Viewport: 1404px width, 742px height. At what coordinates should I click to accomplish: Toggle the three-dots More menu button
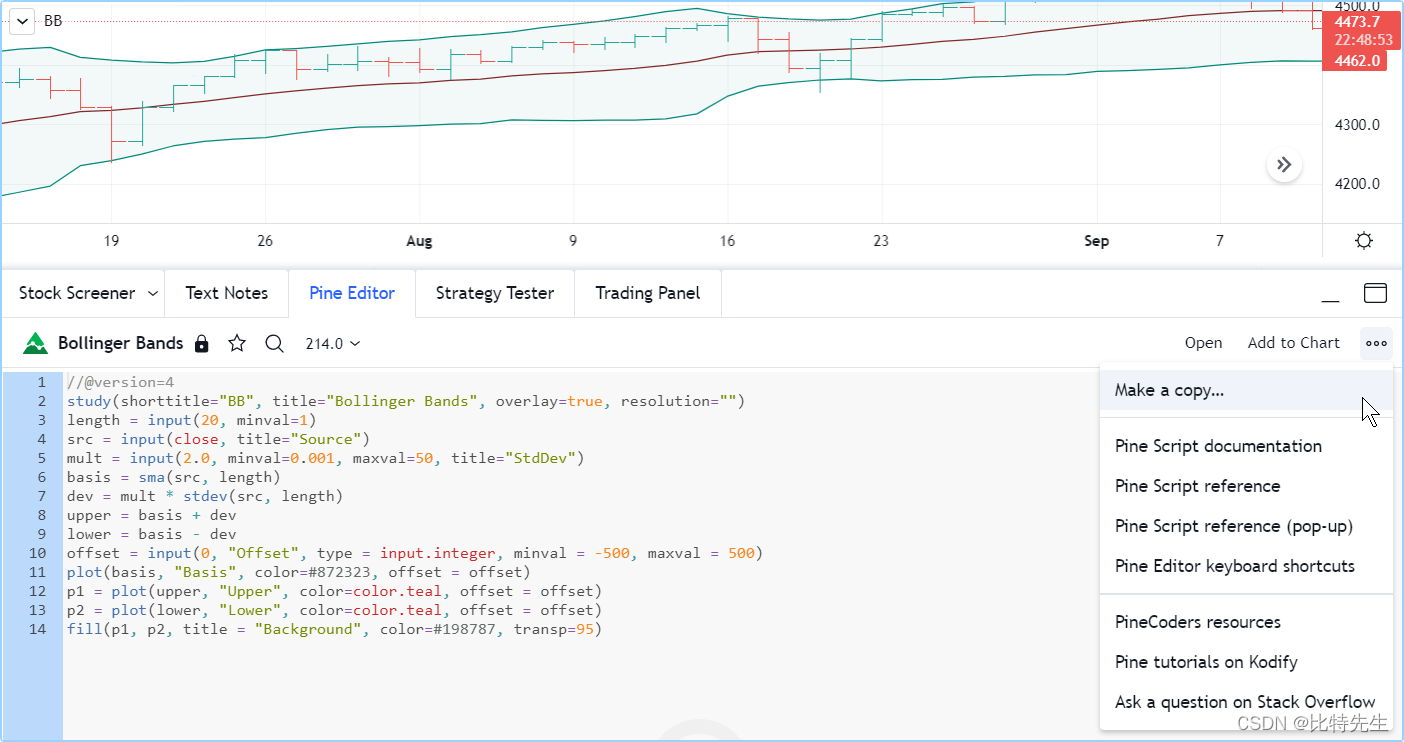[x=1376, y=343]
